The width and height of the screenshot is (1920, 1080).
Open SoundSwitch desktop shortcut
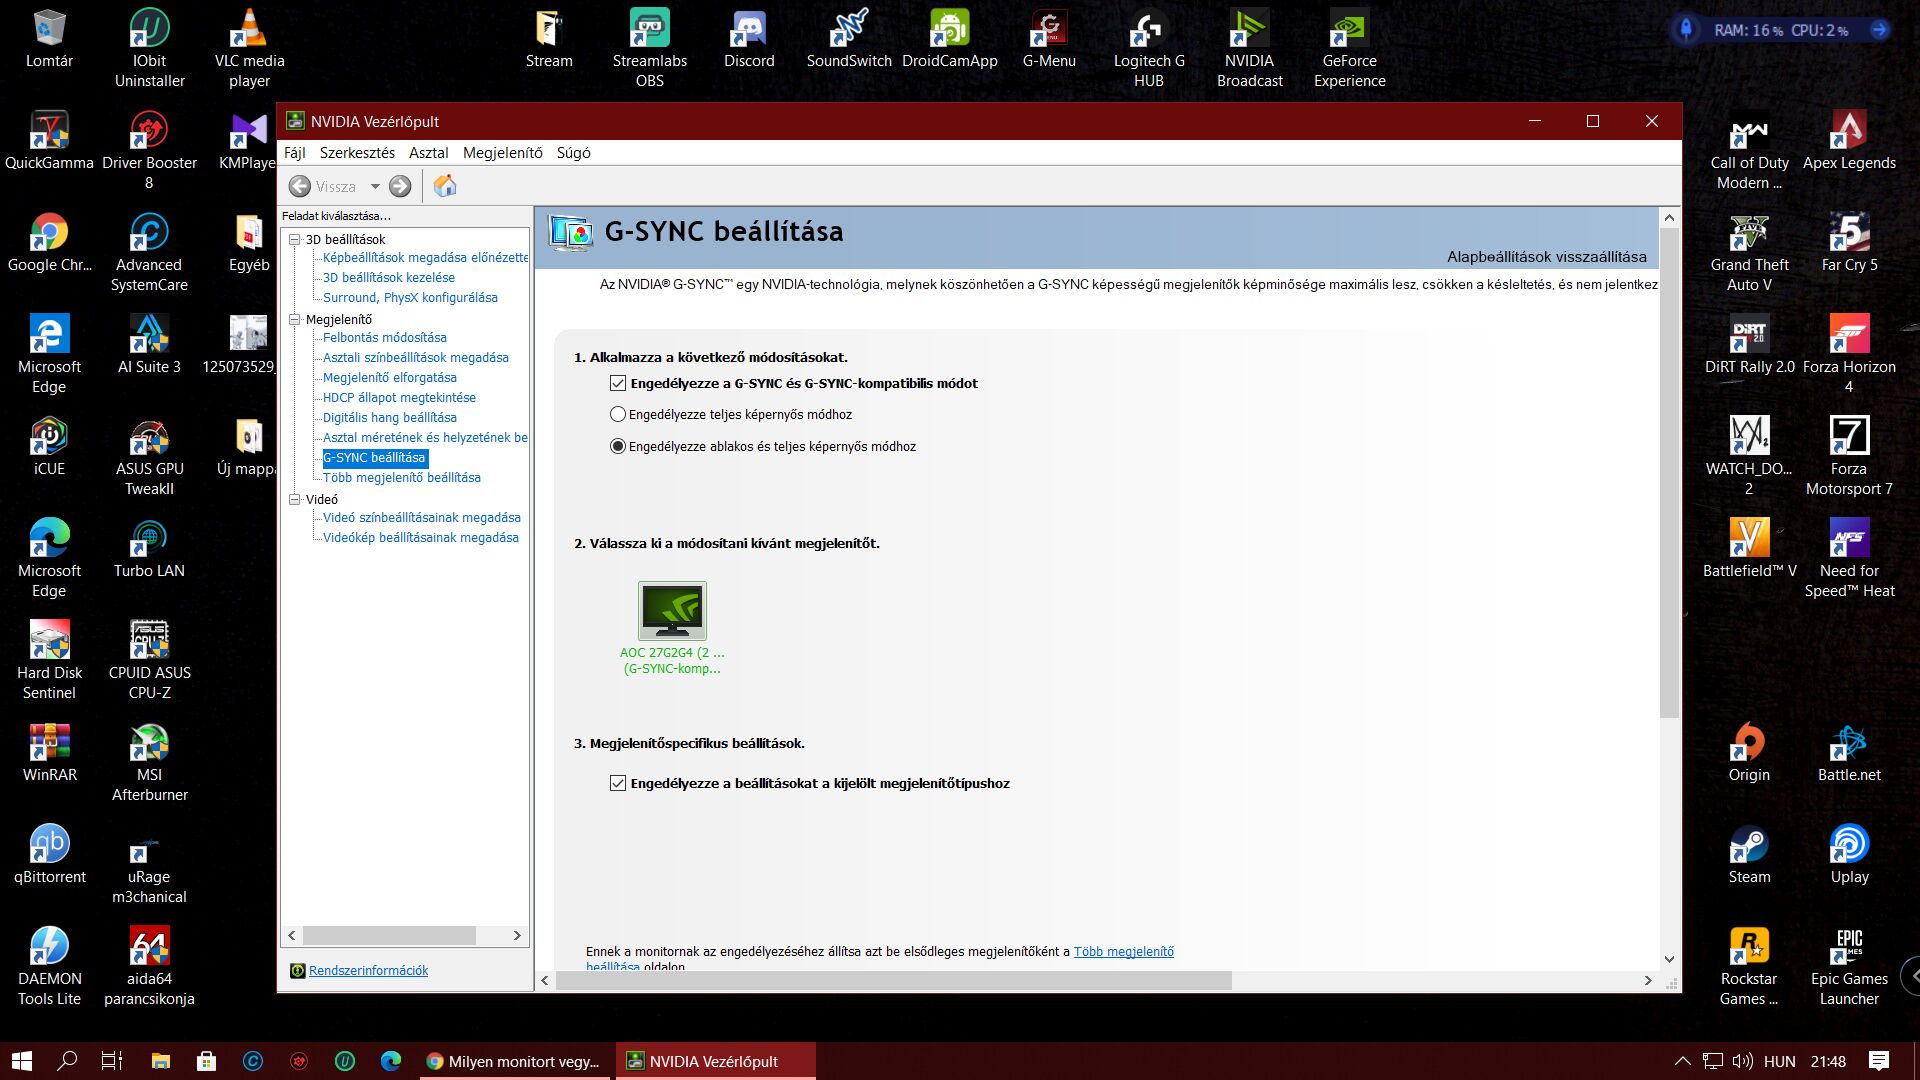tap(849, 40)
